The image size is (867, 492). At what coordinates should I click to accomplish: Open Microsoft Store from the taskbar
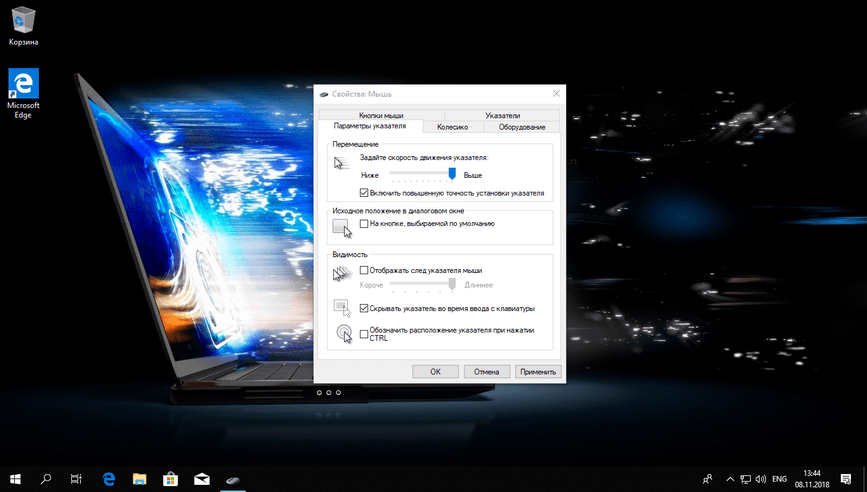[x=170, y=479]
